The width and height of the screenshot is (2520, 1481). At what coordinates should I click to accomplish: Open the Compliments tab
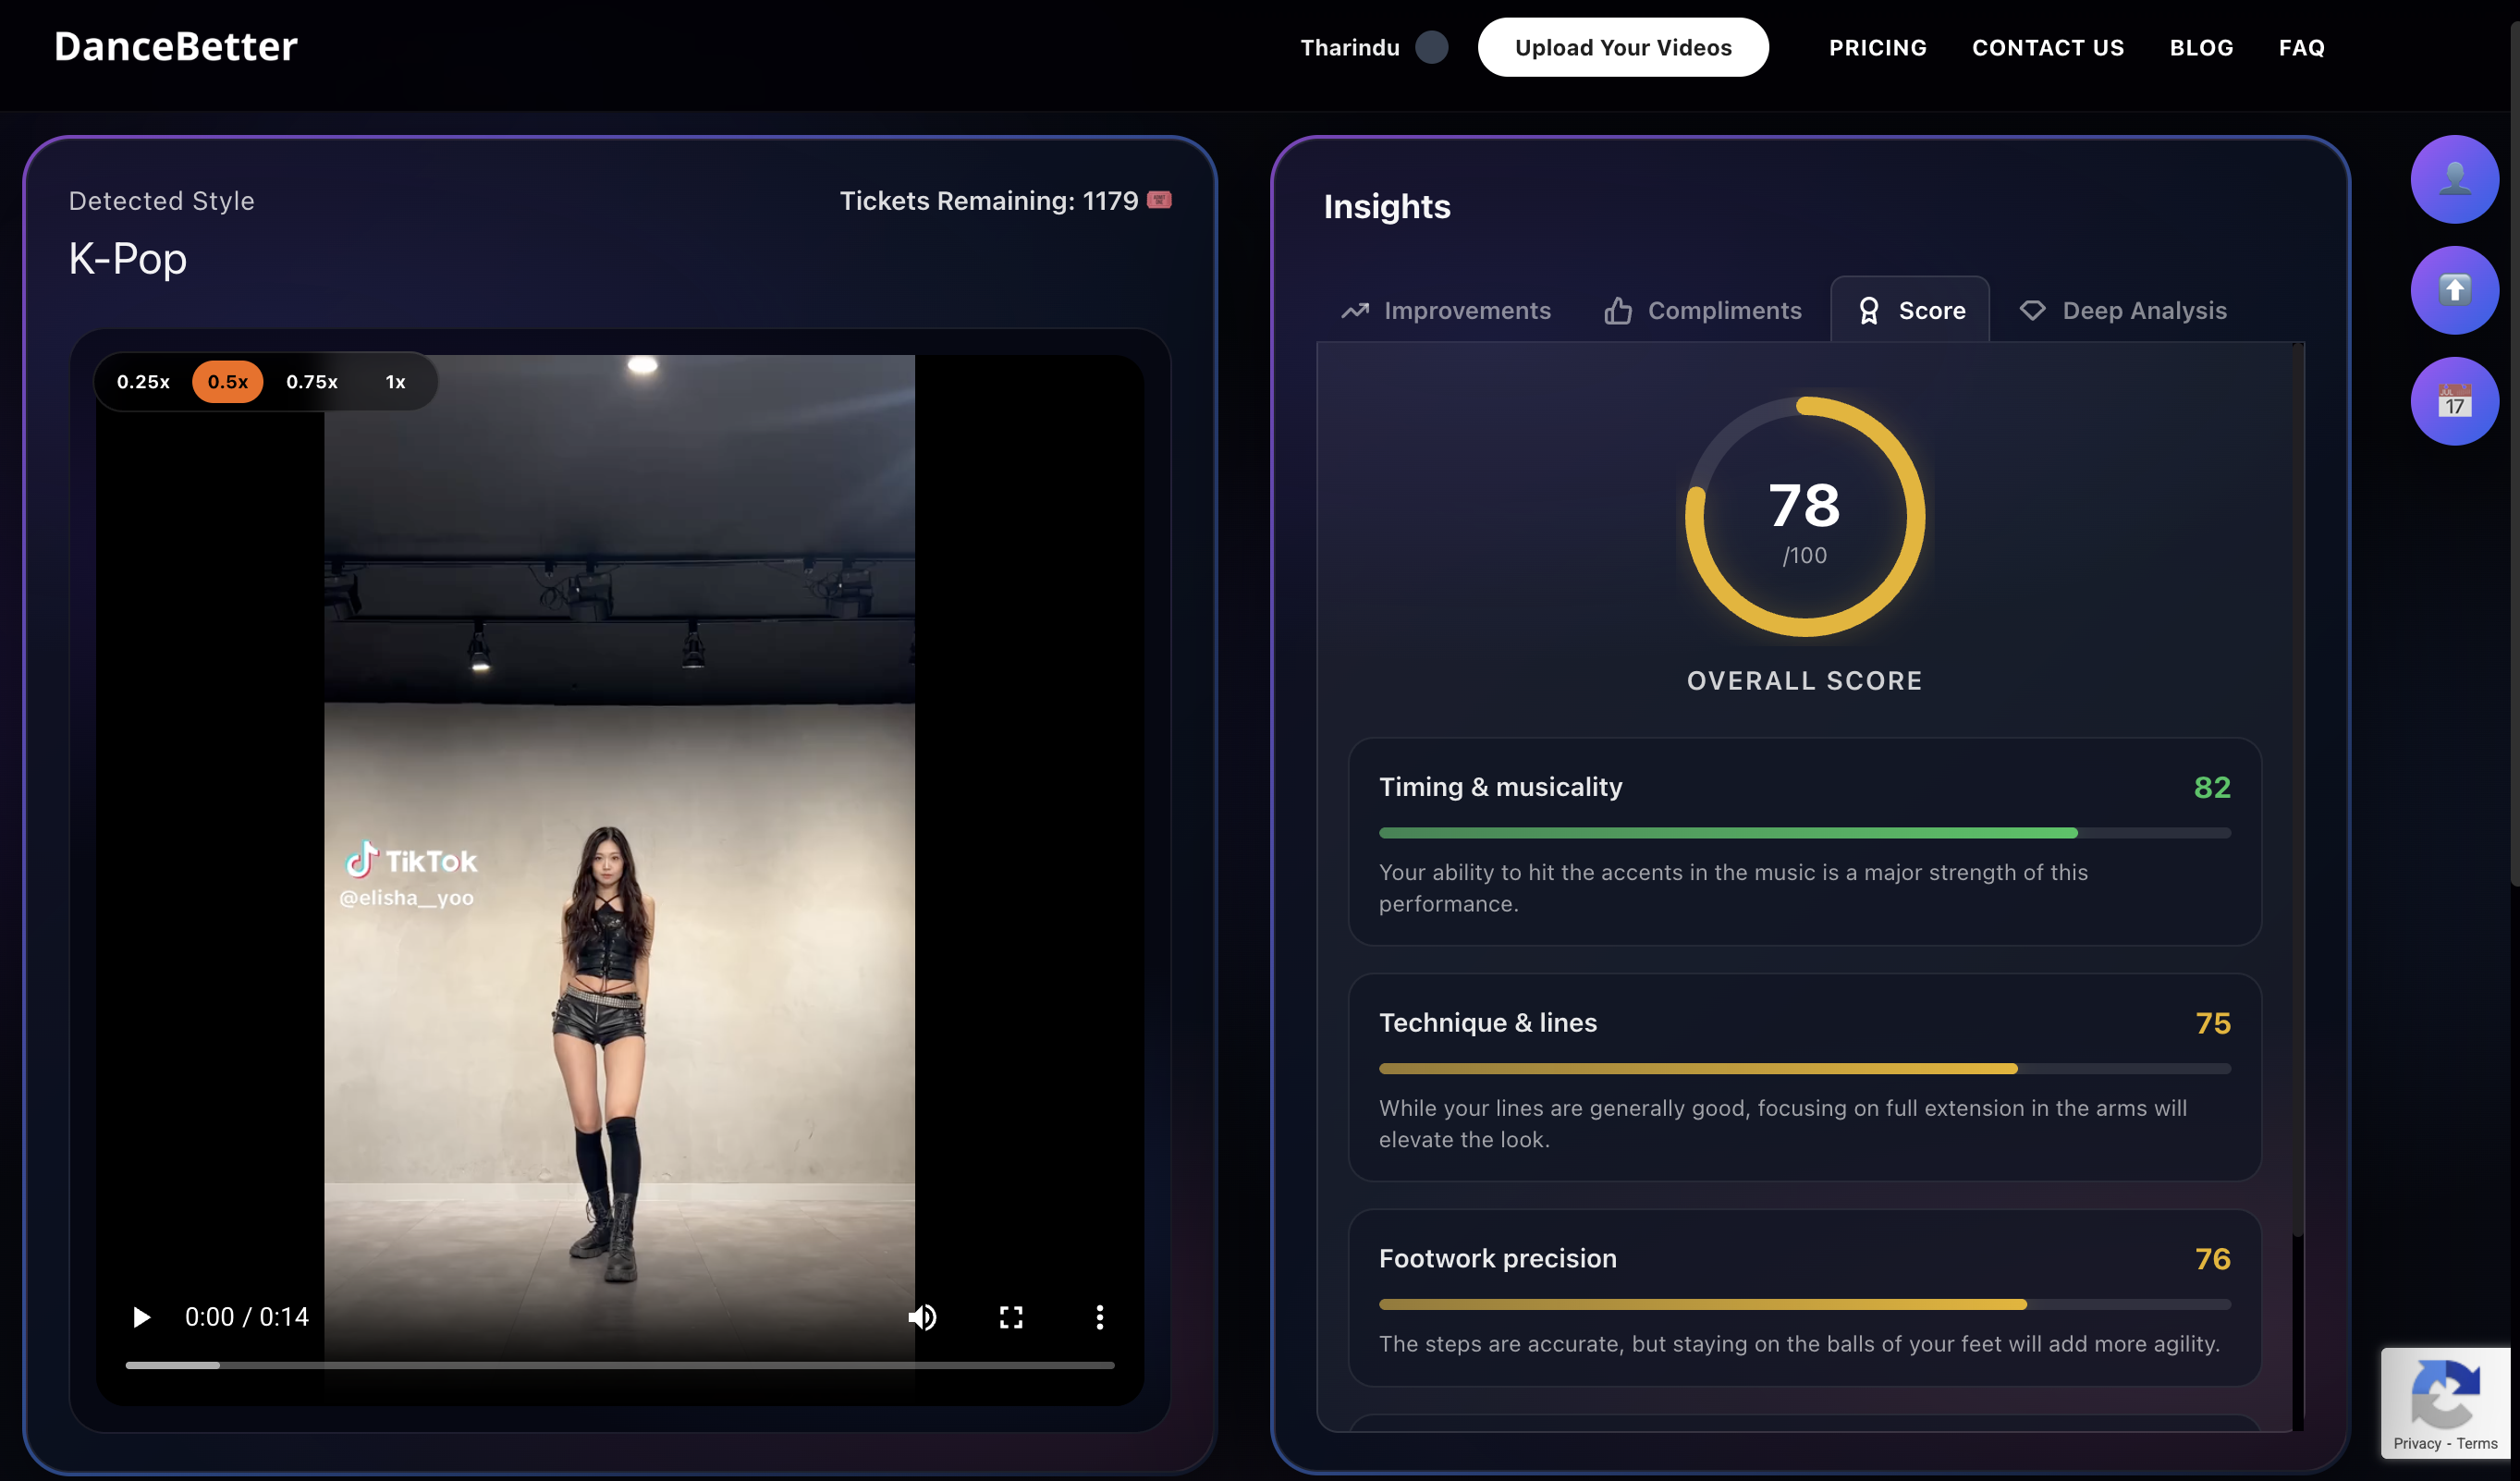click(1703, 310)
